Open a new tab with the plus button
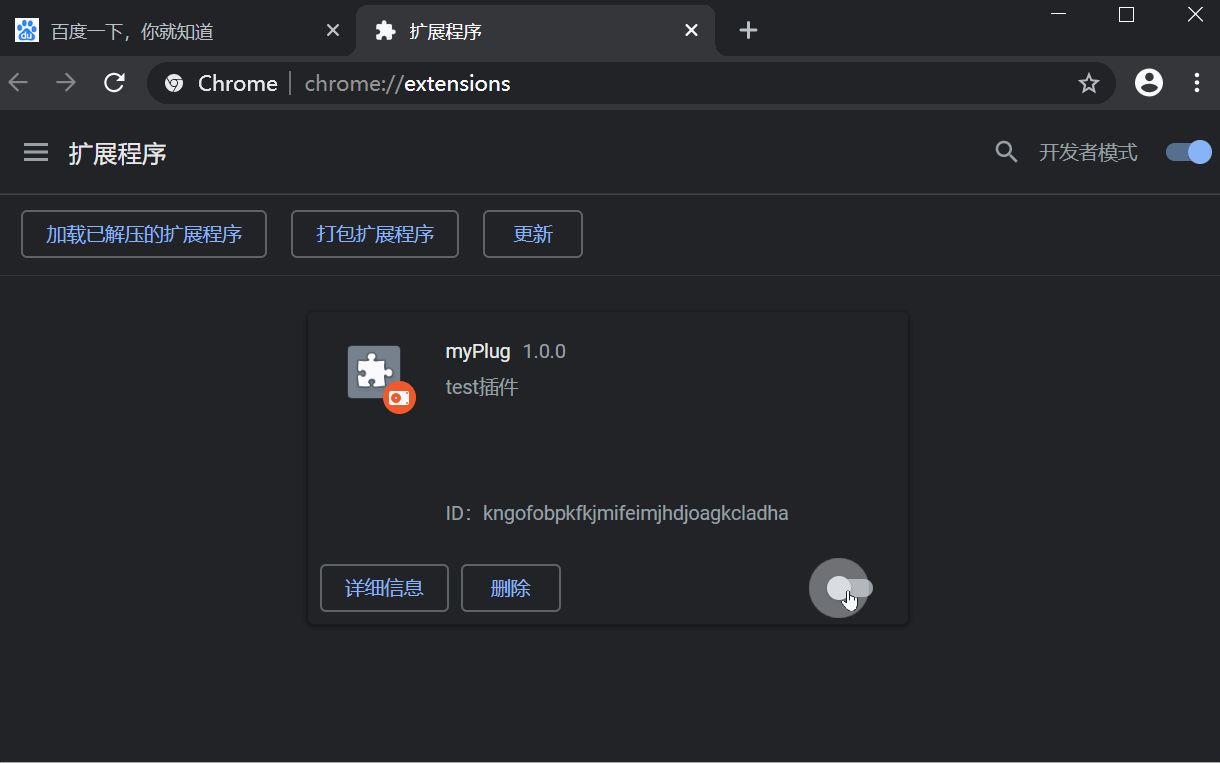Viewport: 1220px width, 763px height. (747, 30)
